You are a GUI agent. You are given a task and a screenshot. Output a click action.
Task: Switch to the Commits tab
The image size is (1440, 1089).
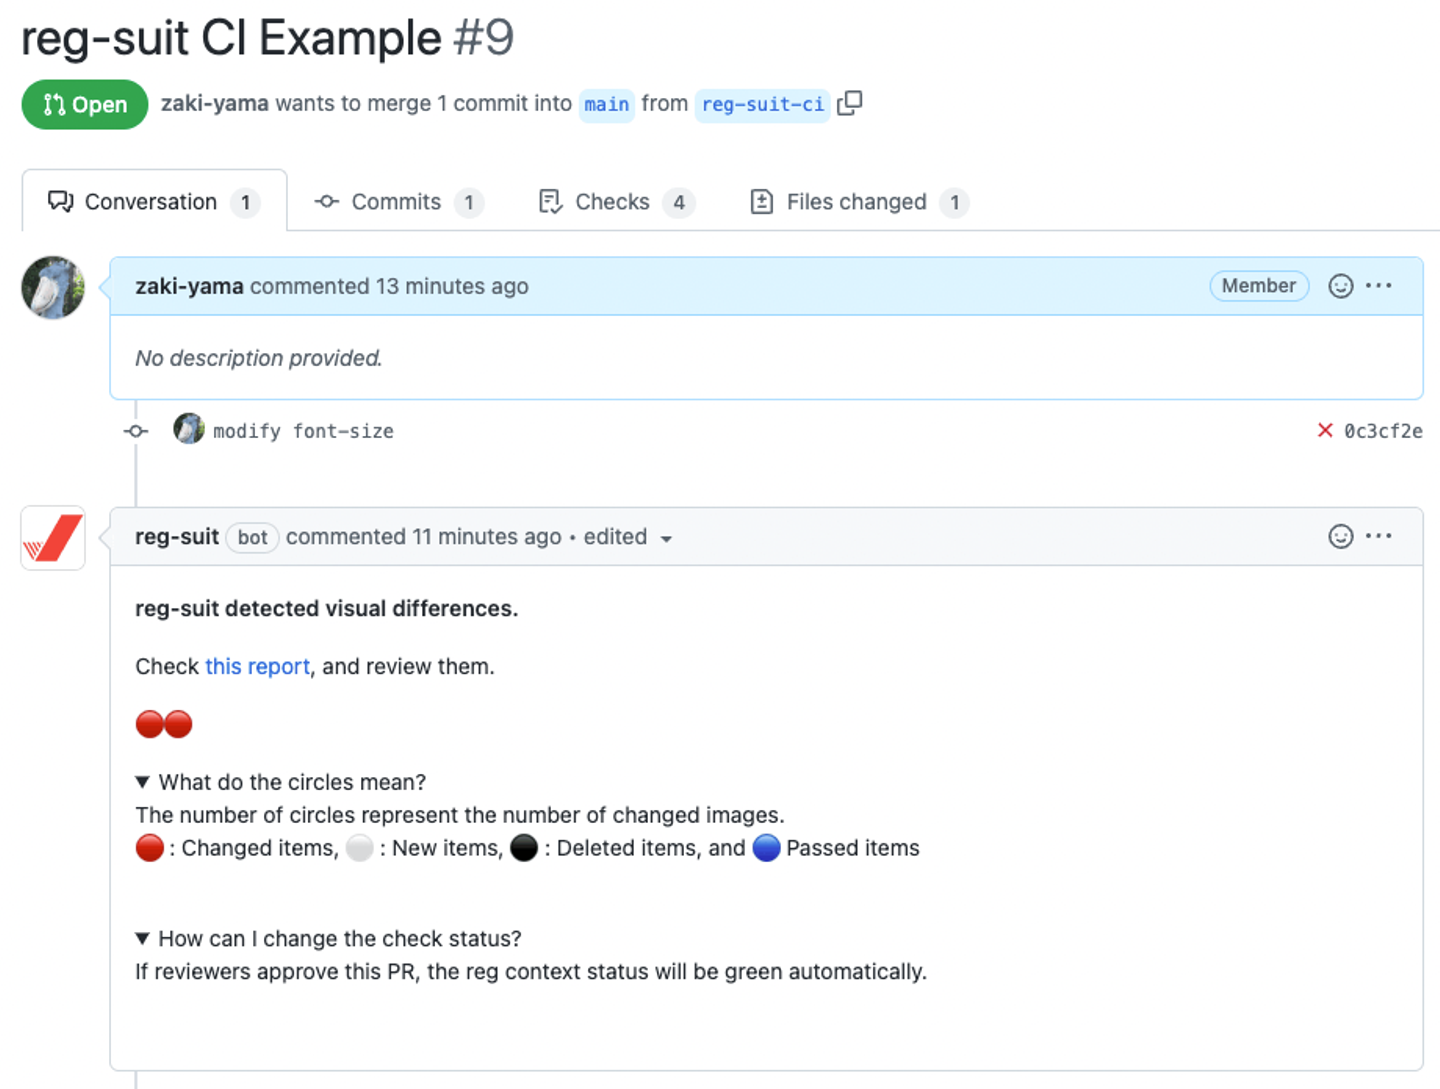(397, 202)
